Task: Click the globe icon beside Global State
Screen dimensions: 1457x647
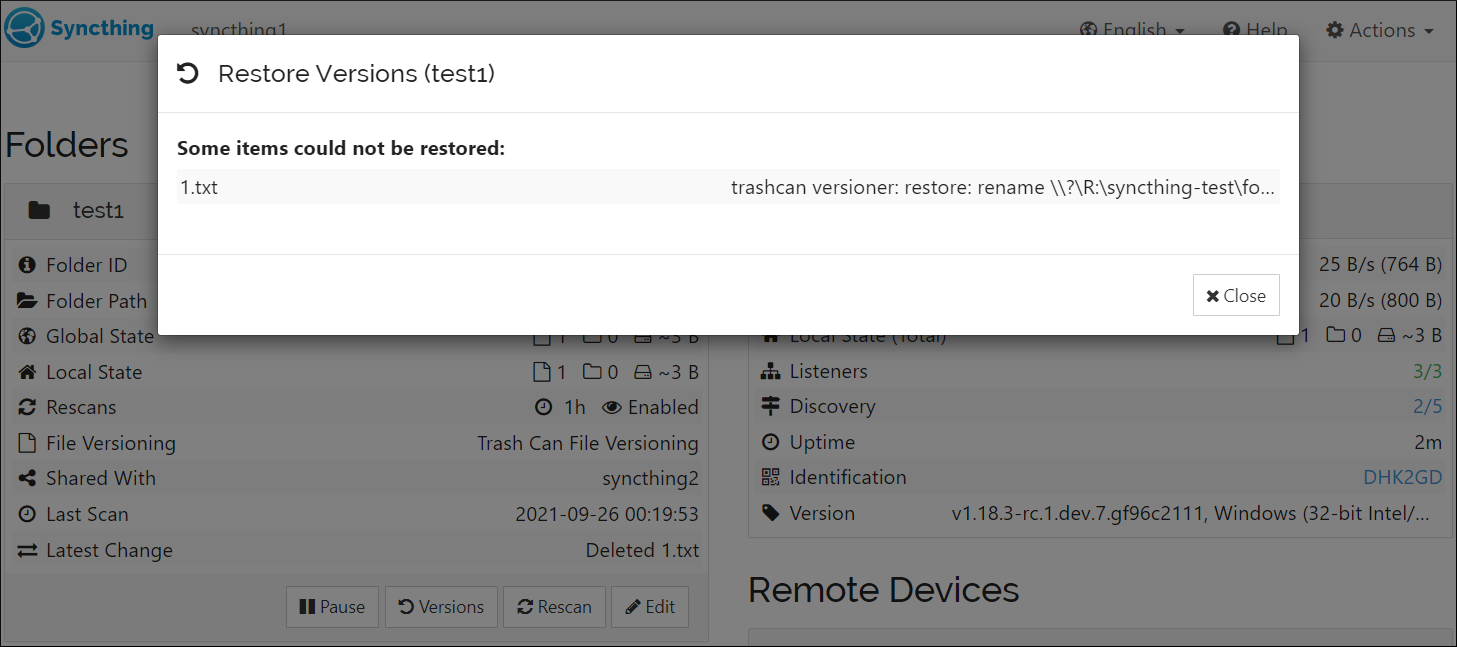Action: [27, 336]
